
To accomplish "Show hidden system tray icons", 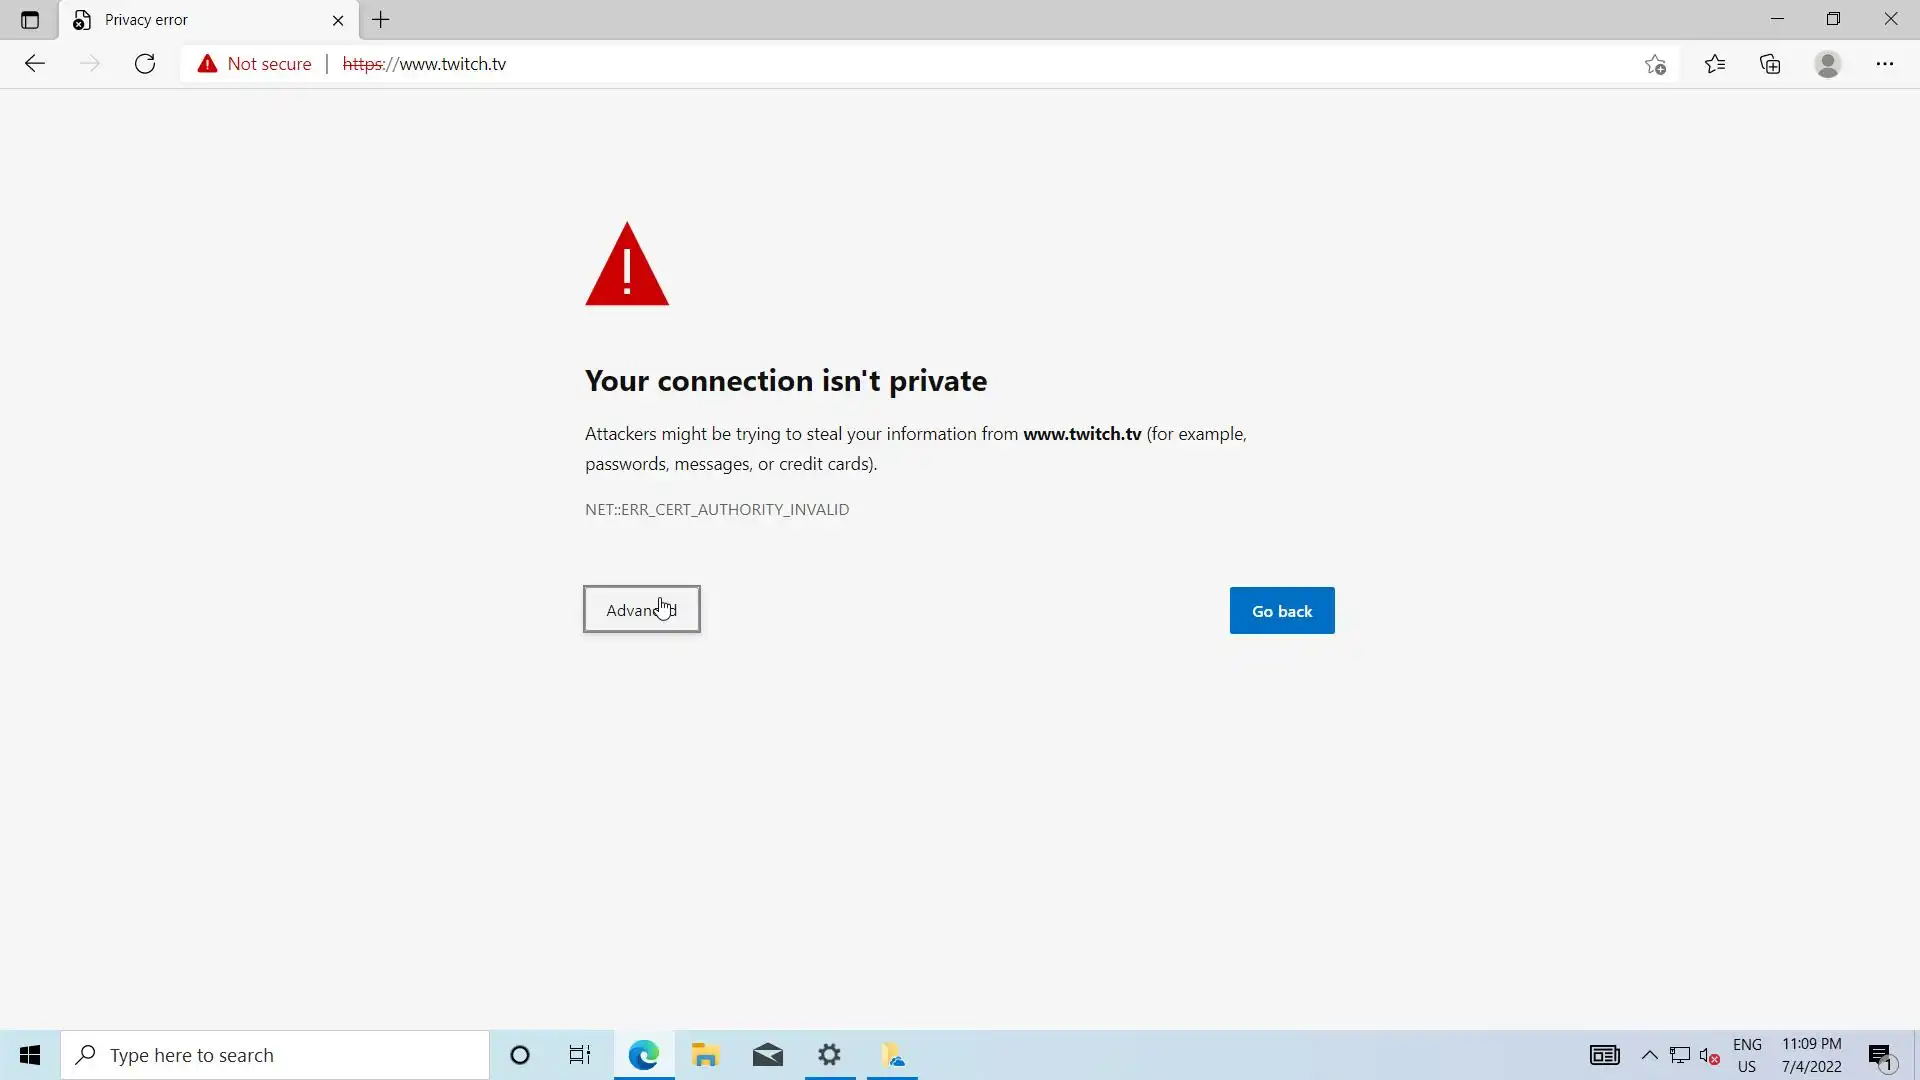I will [x=1650, y=1055].
